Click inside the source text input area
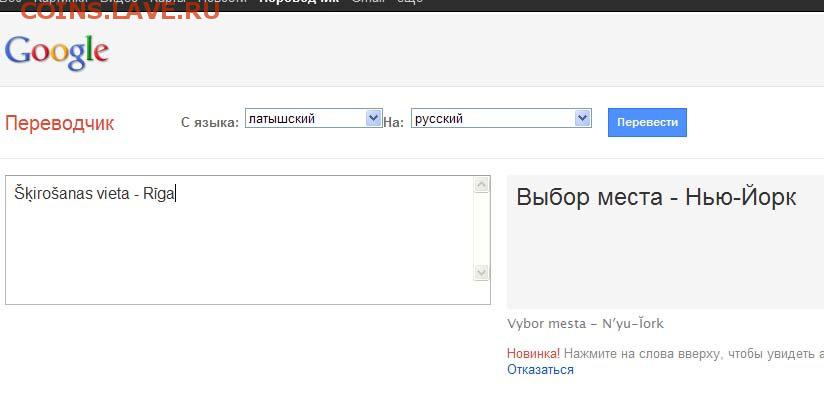824x393 pixels. (x=248, y=240)
